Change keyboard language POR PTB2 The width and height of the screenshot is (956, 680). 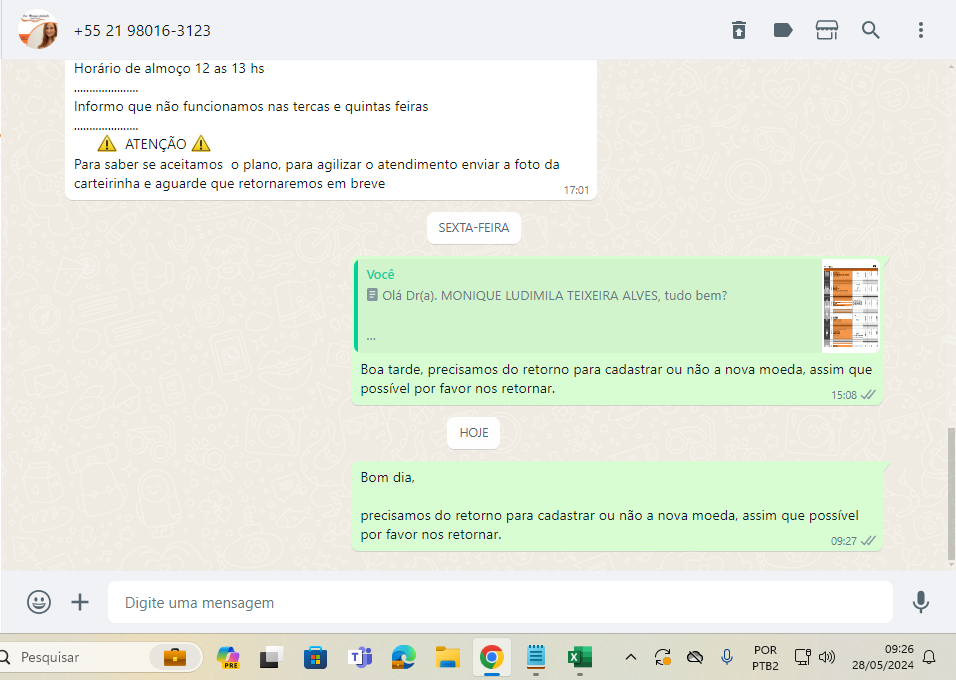[x=765, y=657]
